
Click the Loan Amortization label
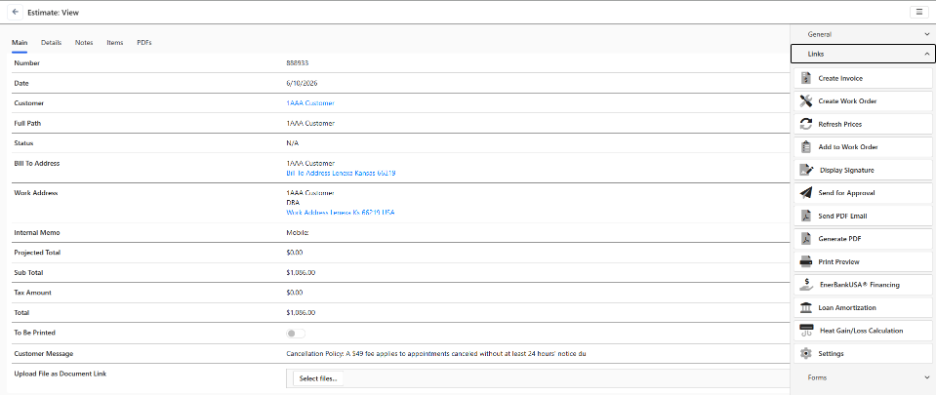click(x=847, y=308)
